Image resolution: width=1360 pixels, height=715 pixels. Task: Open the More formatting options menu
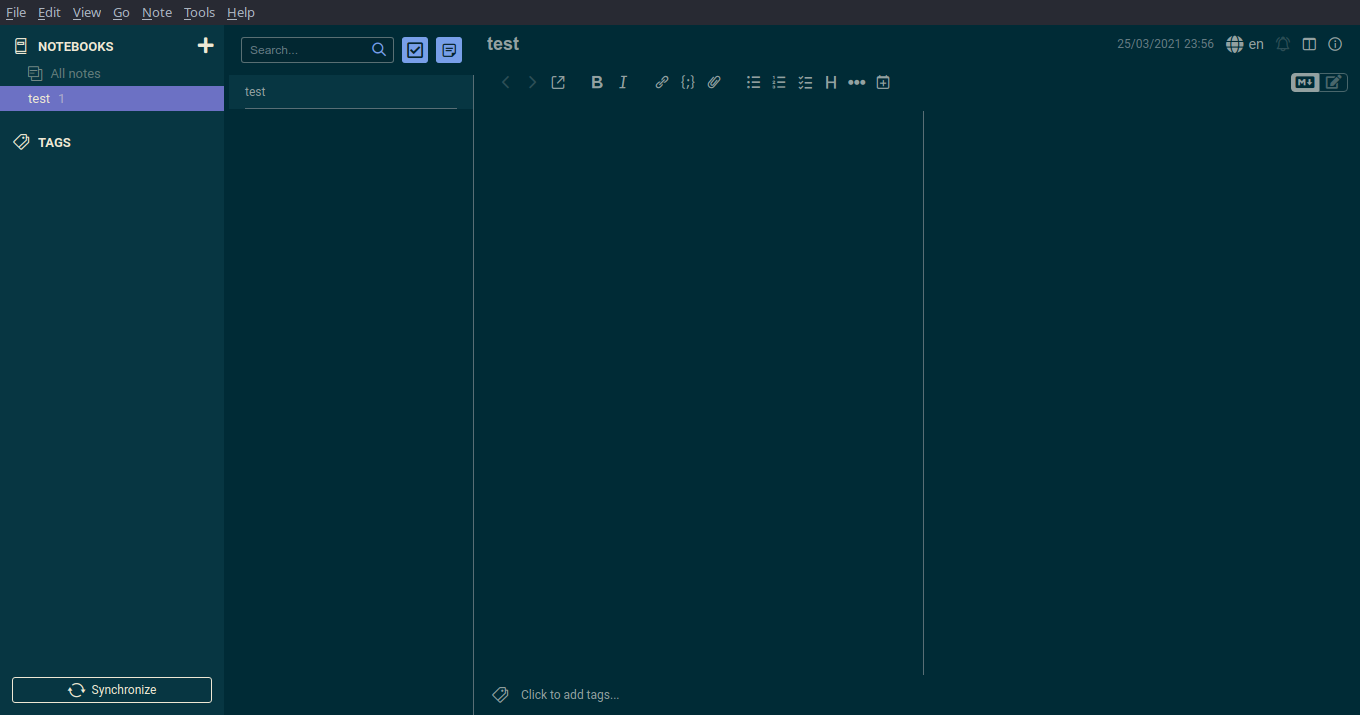pos(857,82)
